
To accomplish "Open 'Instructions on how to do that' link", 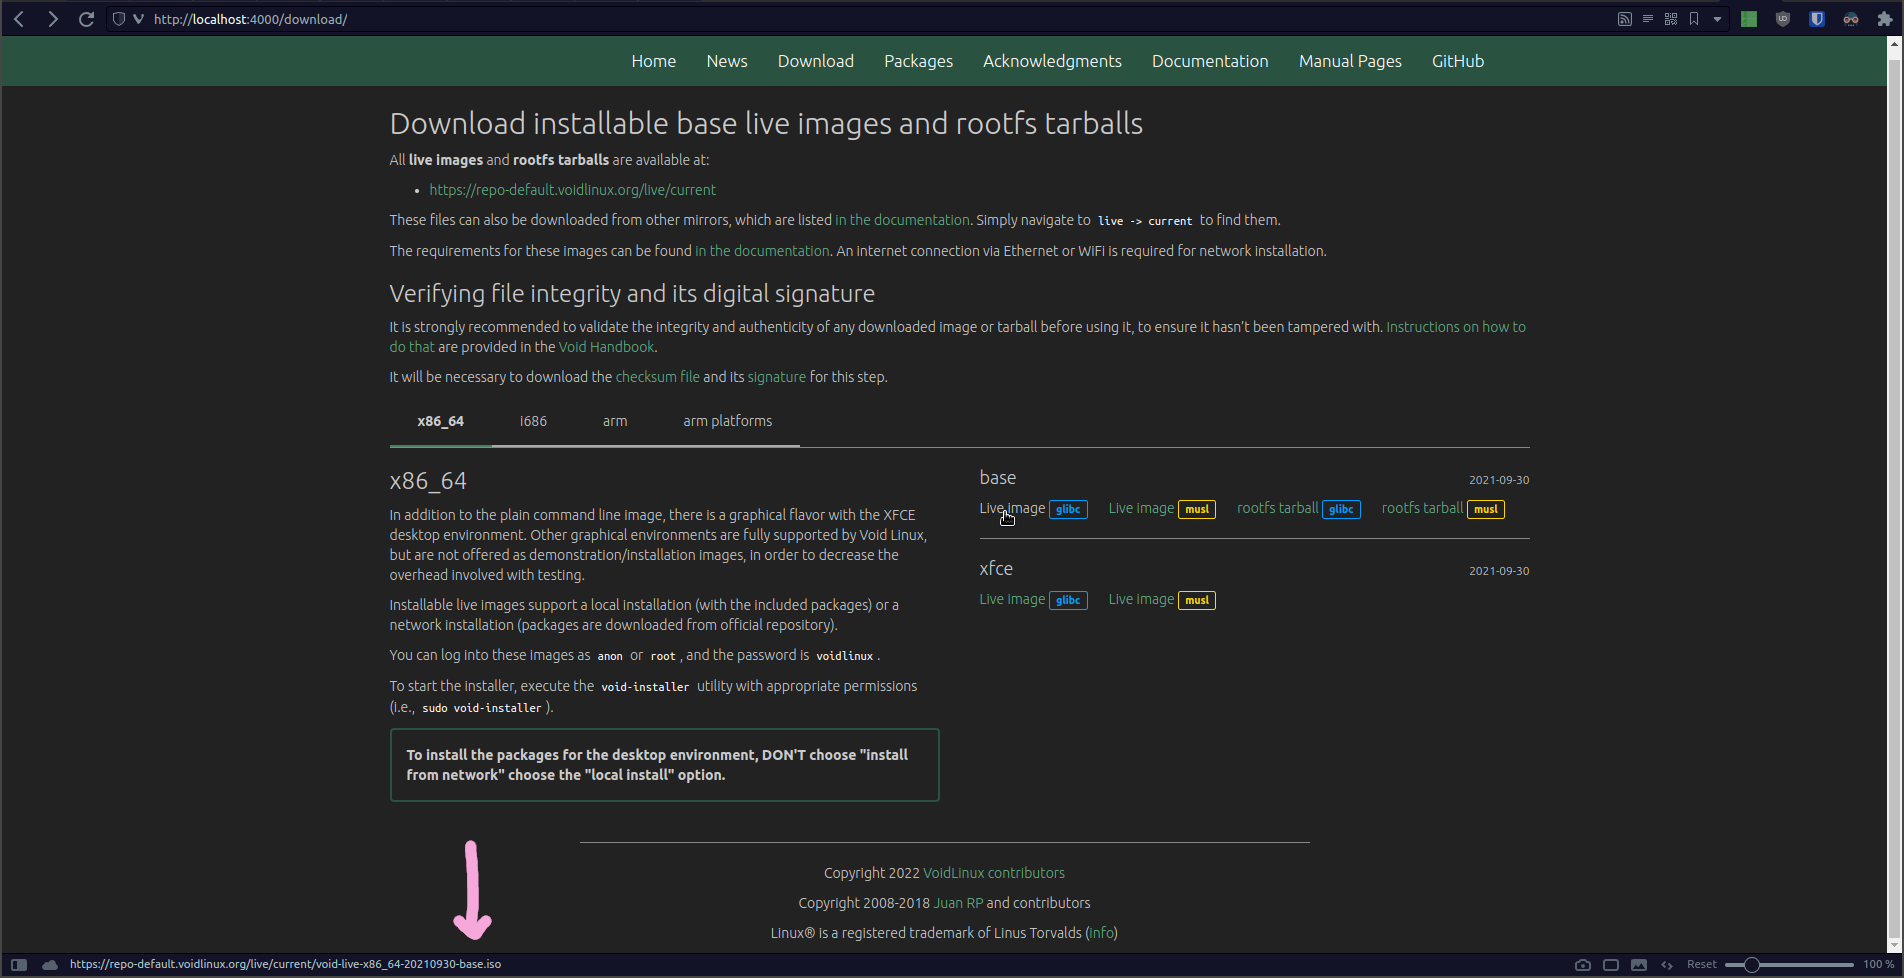I will click(1456, 327).
